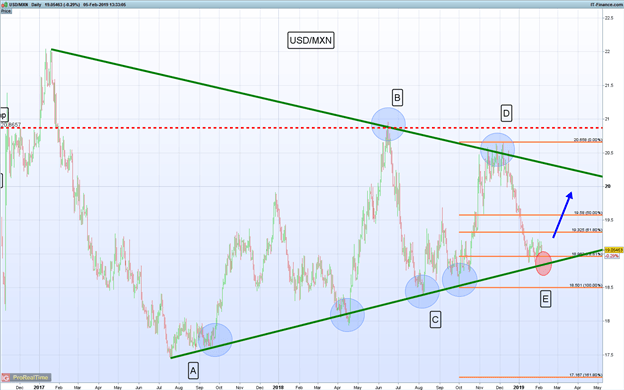Click the Price label under title bar

coord(6,11)
